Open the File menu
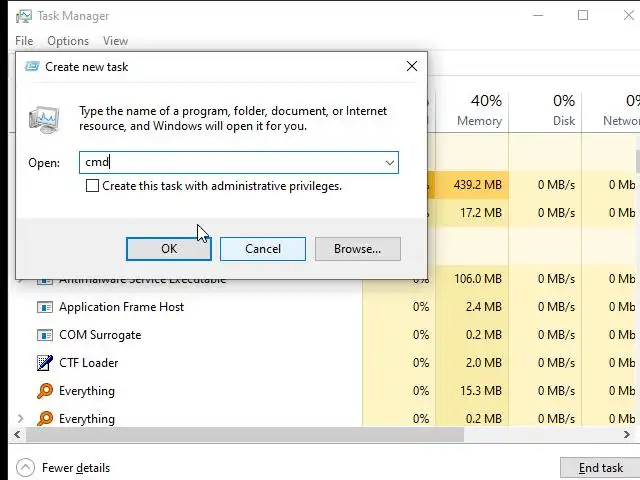 pyautogui.click(x=24, y=41)
